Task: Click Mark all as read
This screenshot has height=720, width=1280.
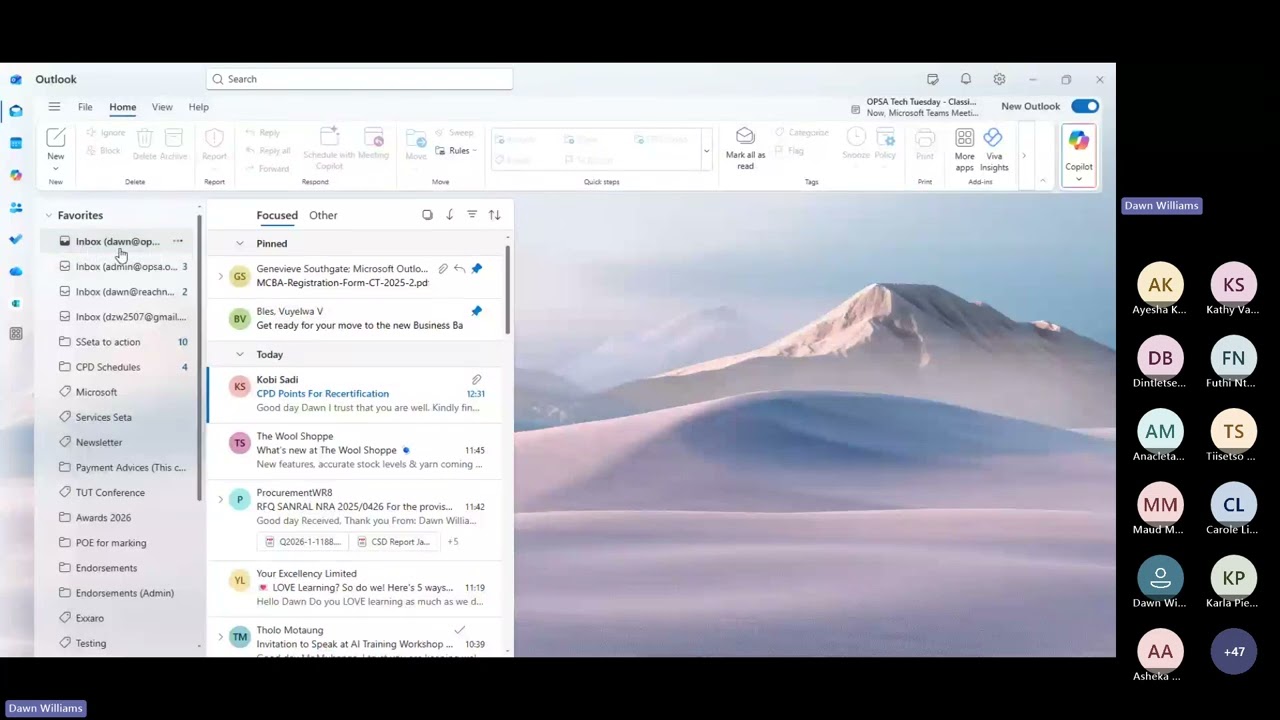Action: coord(745,149)
